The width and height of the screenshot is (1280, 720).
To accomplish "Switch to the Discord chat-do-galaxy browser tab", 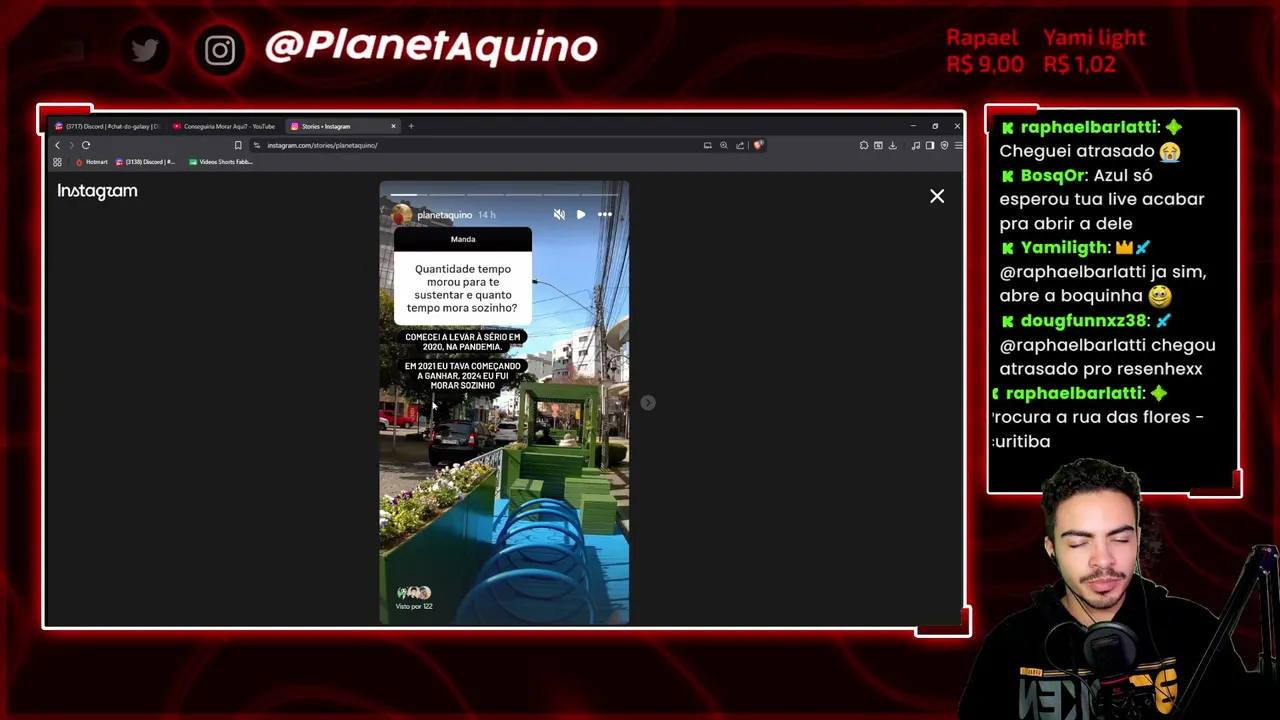I will (x=107, y=126).
